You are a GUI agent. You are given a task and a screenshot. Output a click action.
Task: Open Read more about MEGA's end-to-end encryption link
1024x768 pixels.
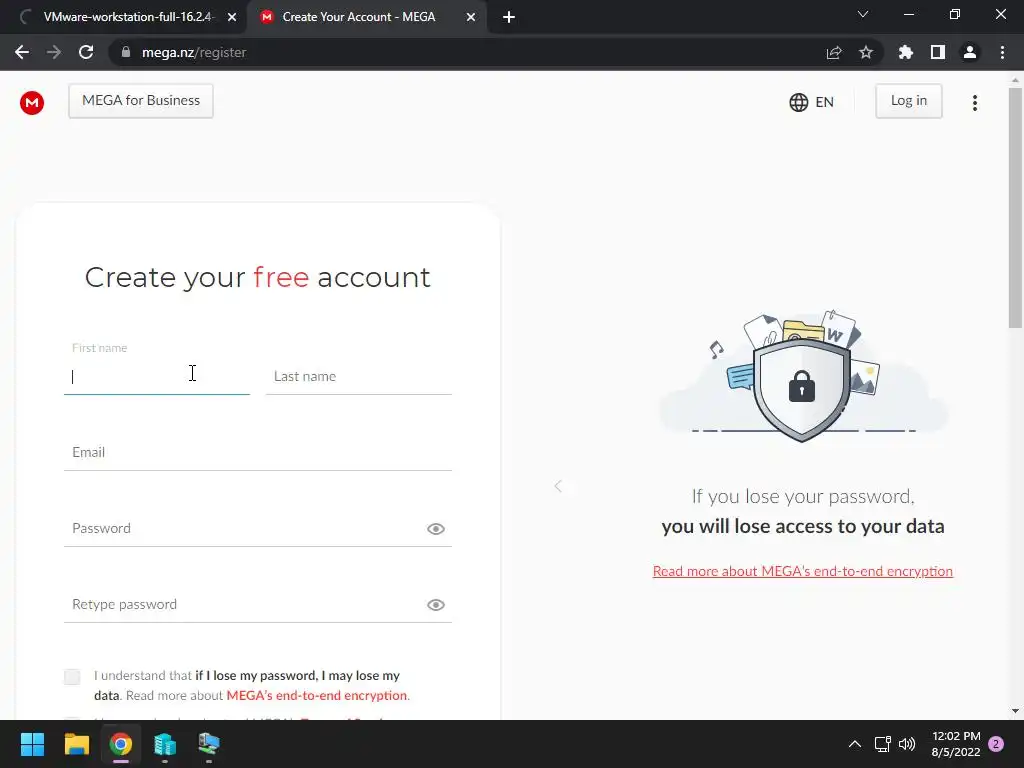[803, 571]
